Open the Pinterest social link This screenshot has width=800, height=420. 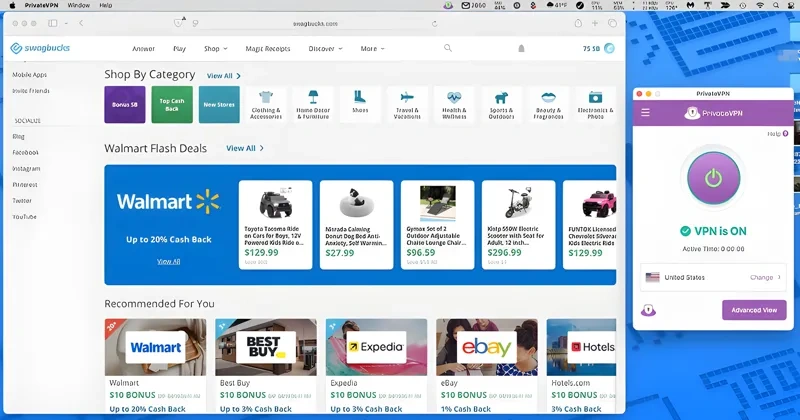(x=25, y=184)
